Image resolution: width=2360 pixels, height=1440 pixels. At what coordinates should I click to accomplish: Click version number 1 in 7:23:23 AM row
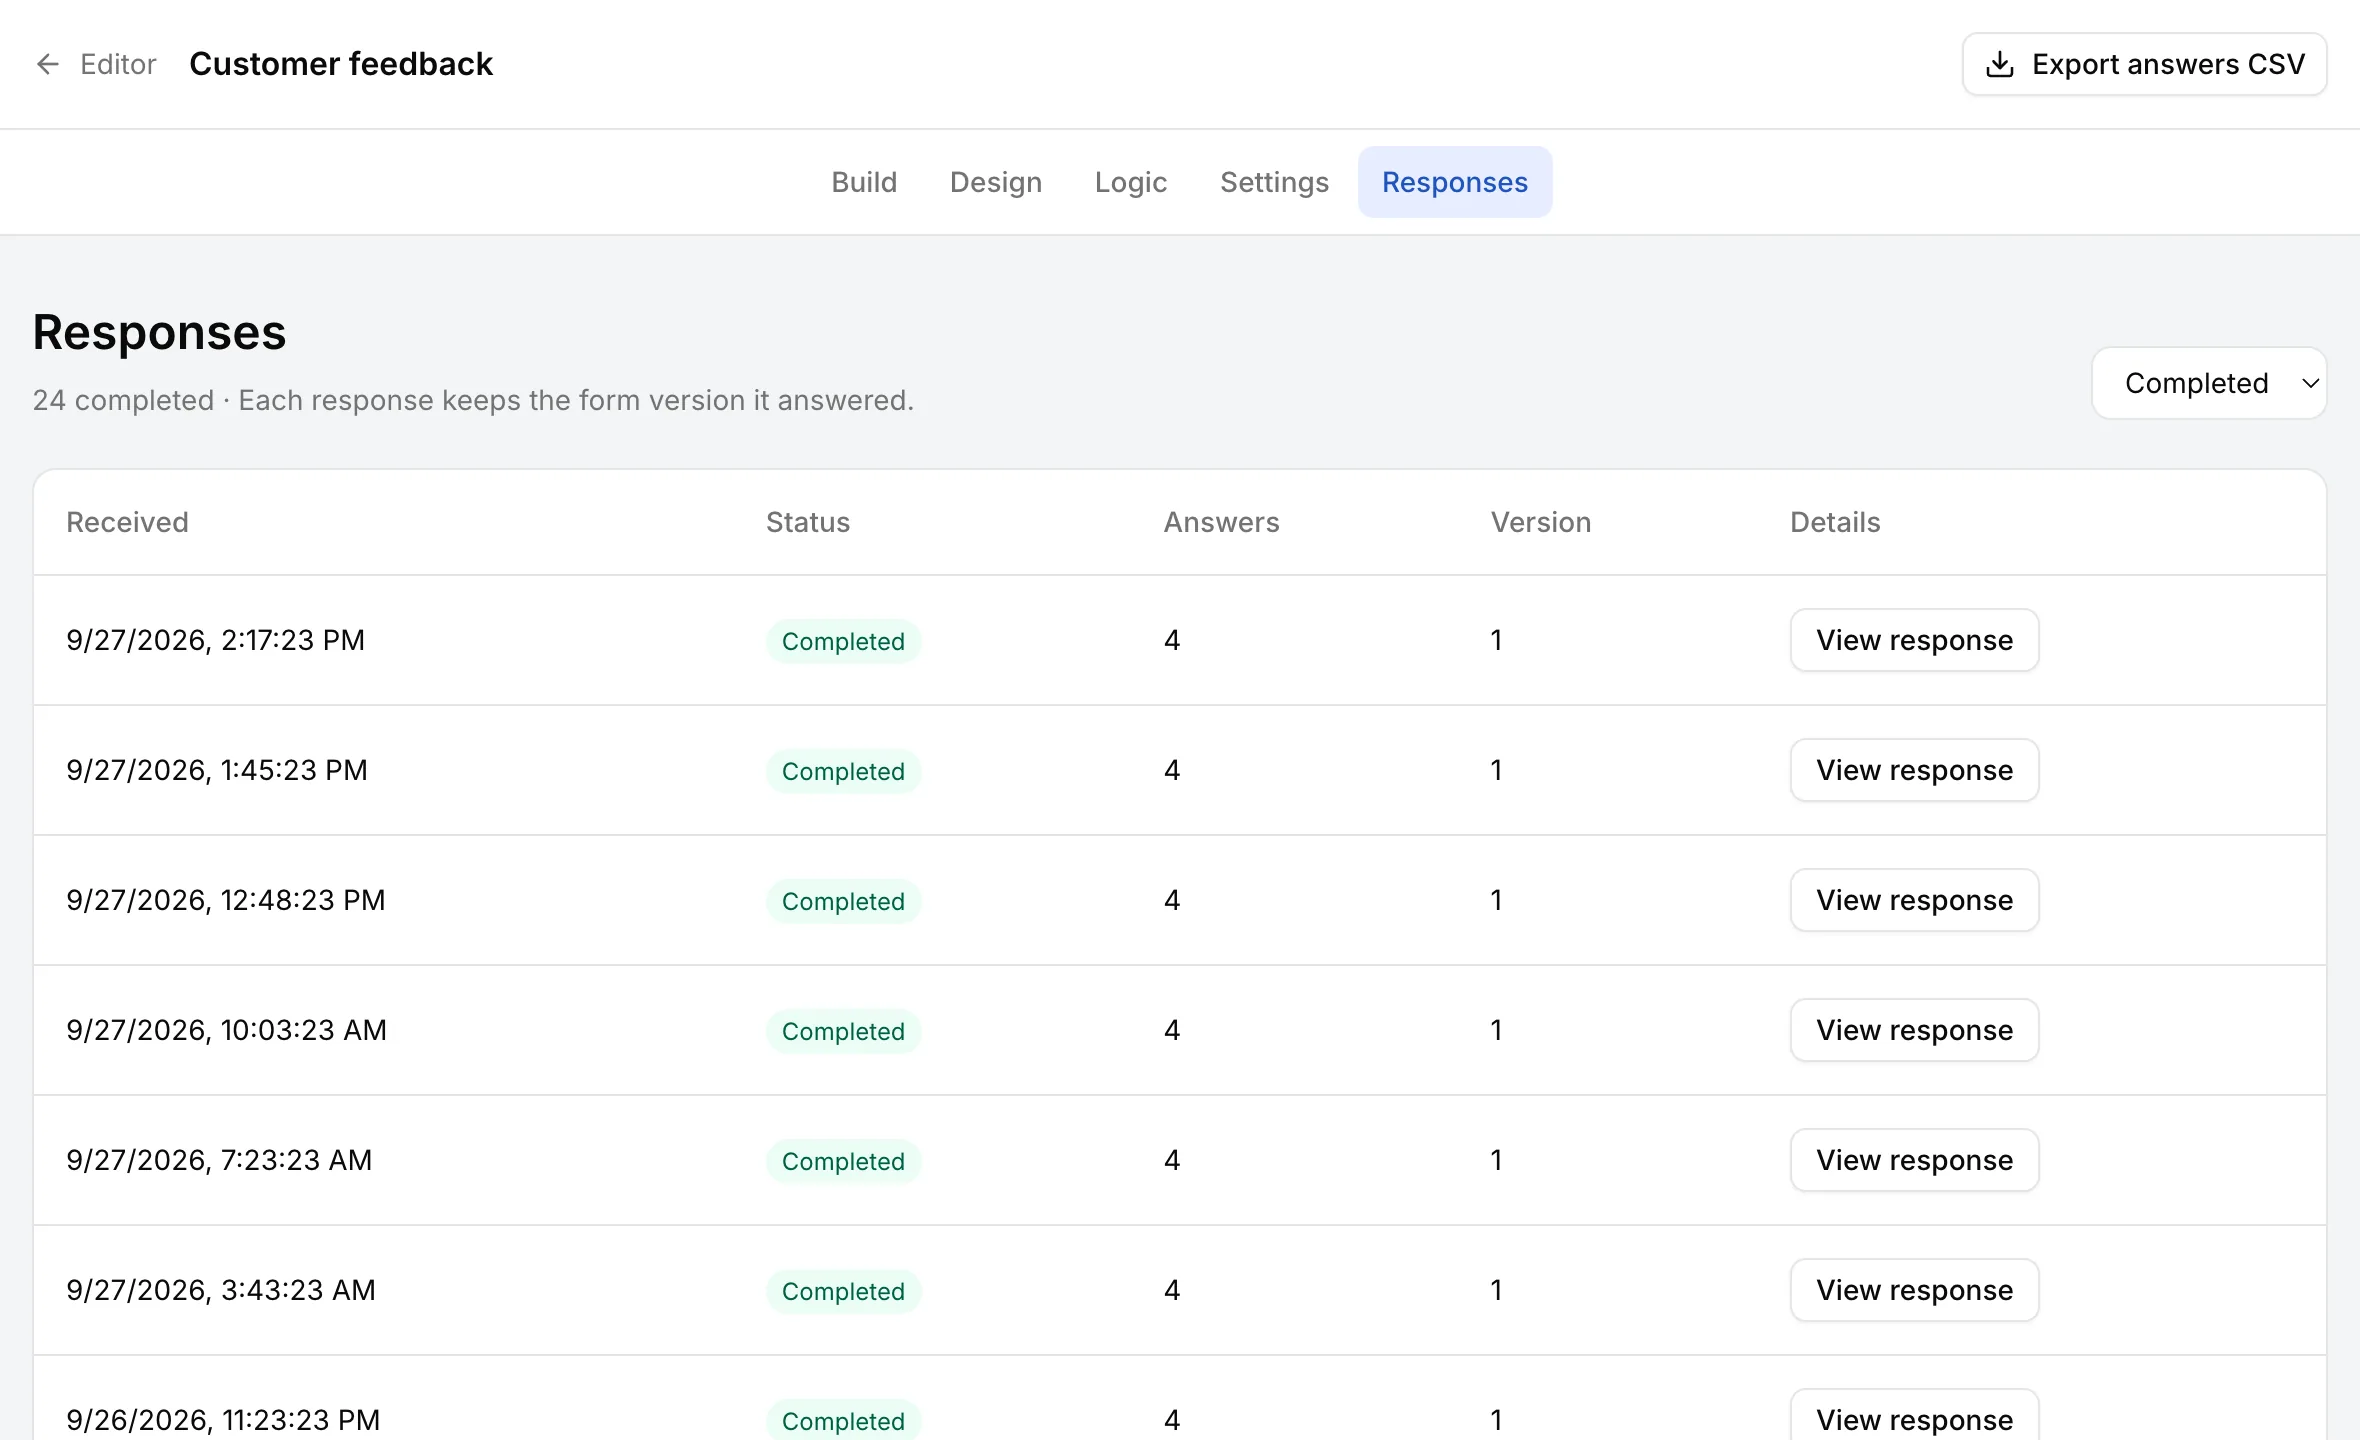point(1496,1160)
